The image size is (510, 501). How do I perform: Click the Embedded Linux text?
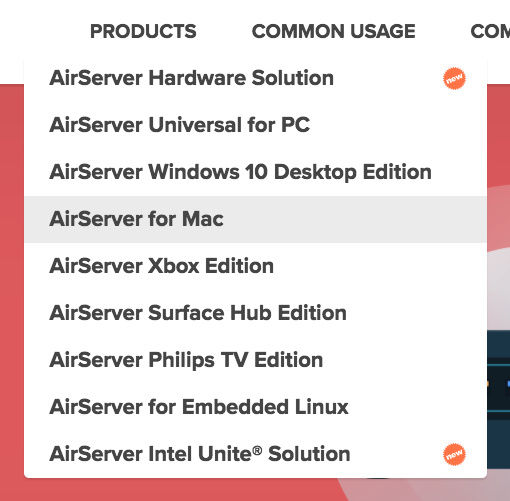[x=265, y=407]
